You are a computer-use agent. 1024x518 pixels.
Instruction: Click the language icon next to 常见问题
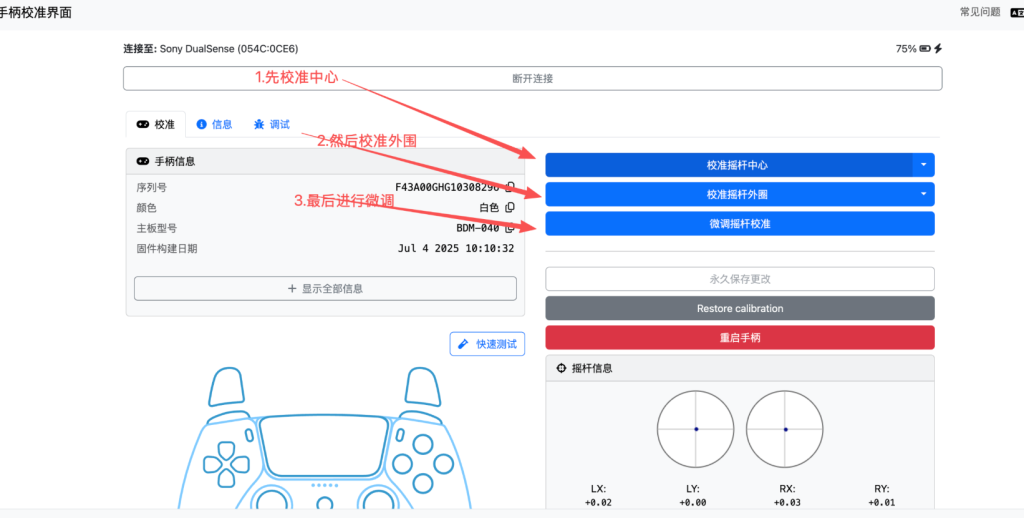pyautogui.click(x=1017, y=12)
